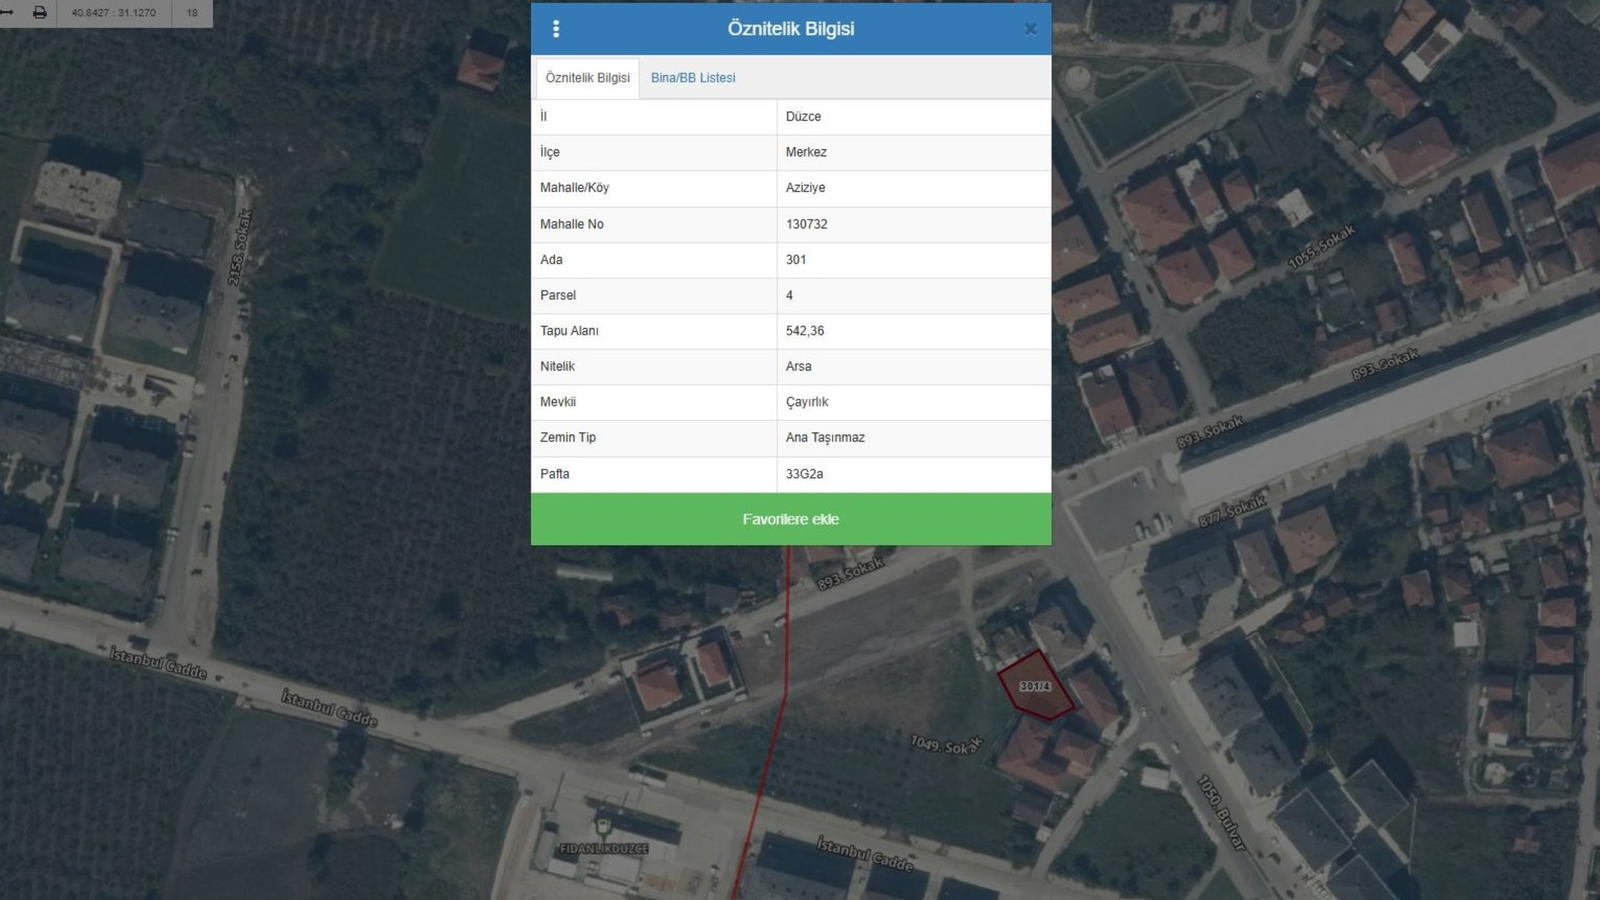Click the FIDANLIKDUZCE map marker
Viewport: 1600px width, 900px height.
pyautogui.click(x=603, y=828)
